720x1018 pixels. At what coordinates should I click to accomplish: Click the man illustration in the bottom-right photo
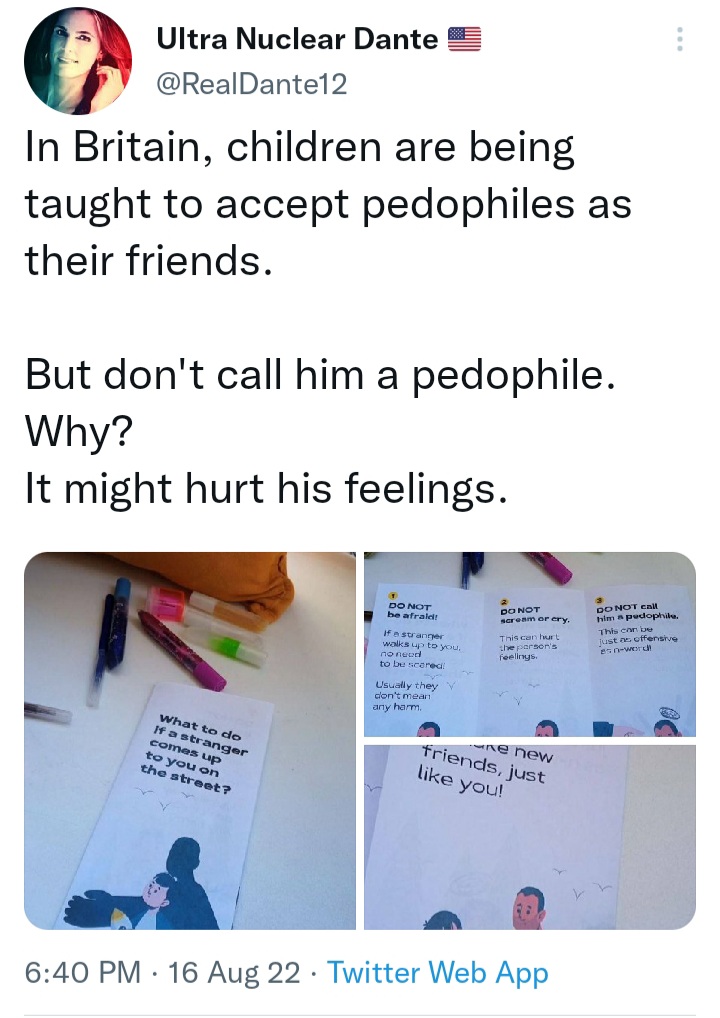click(530, 908)
